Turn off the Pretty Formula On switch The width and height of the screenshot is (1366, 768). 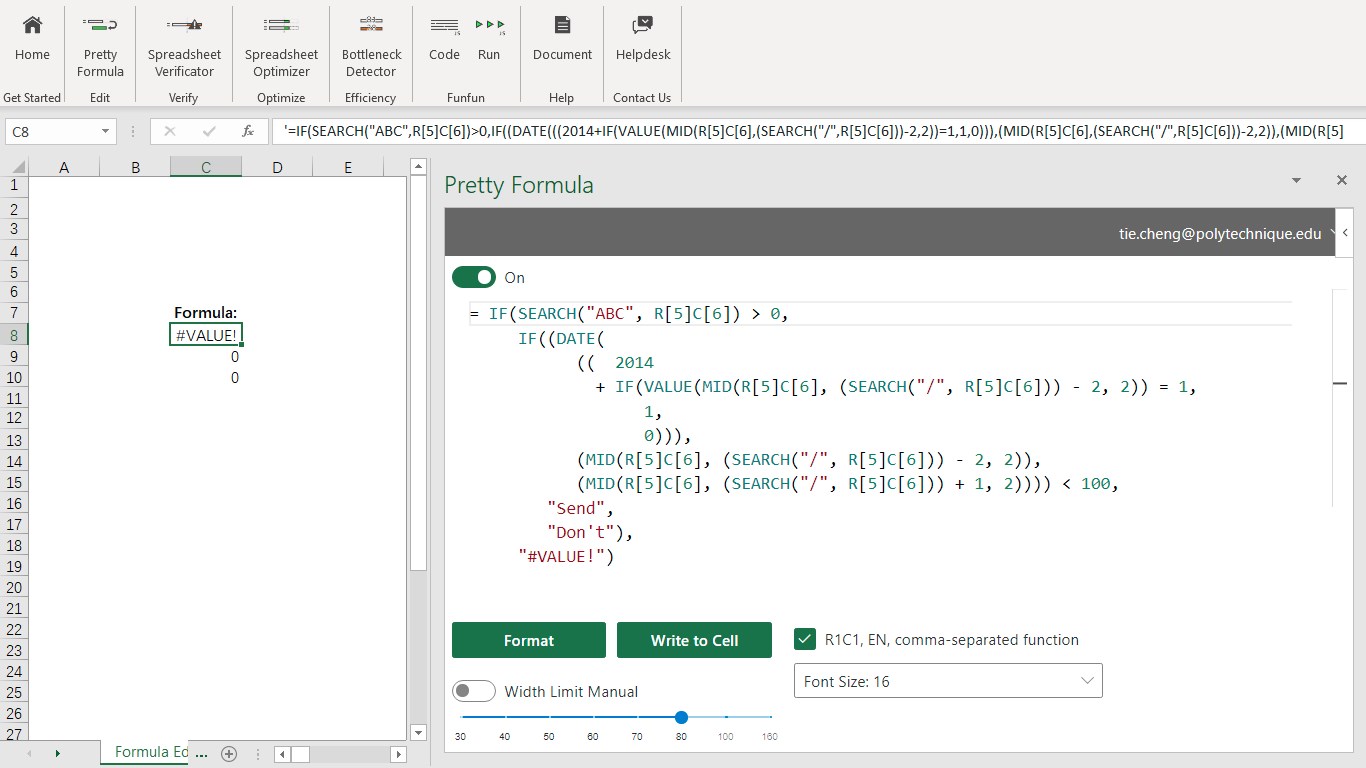click(x=474, y=277)
